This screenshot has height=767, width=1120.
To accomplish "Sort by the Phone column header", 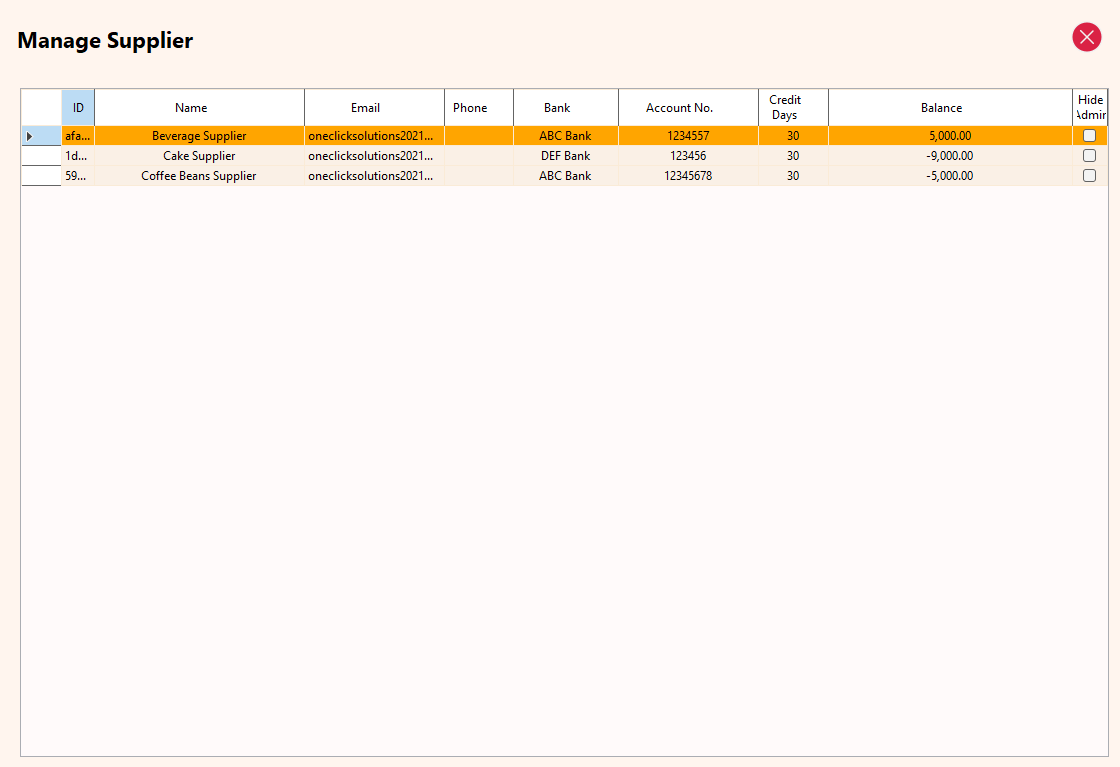I will click(479, 108).
